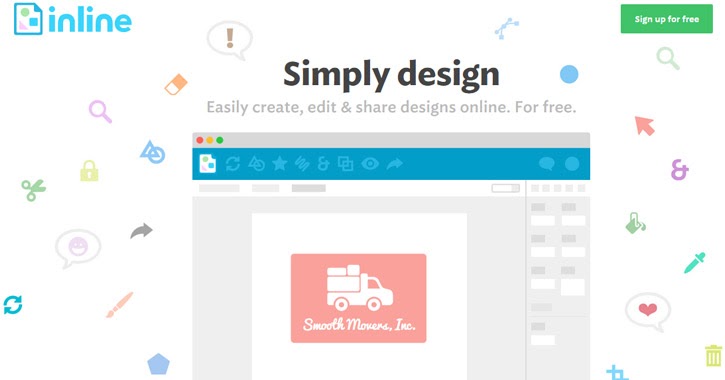
Task: Open the comments bubble in the blue toolbar
Action: tap(547, 164)
